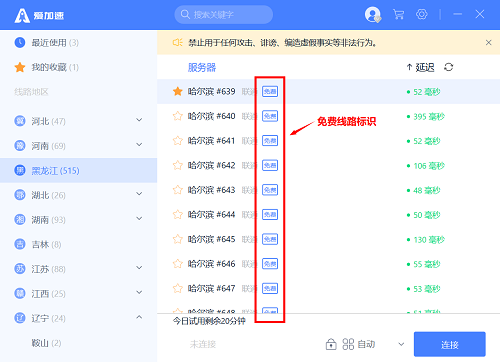Click the 395 毫秒 latency value
Screen dimensions: 500x362
click(429, 116)
